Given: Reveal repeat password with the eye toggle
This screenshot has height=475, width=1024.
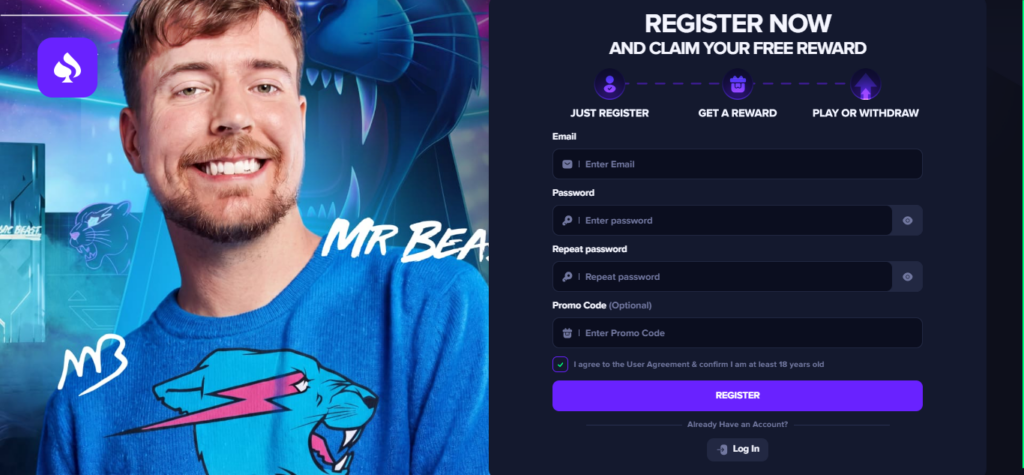Looking at the screenshot, I should click(907, 276).
